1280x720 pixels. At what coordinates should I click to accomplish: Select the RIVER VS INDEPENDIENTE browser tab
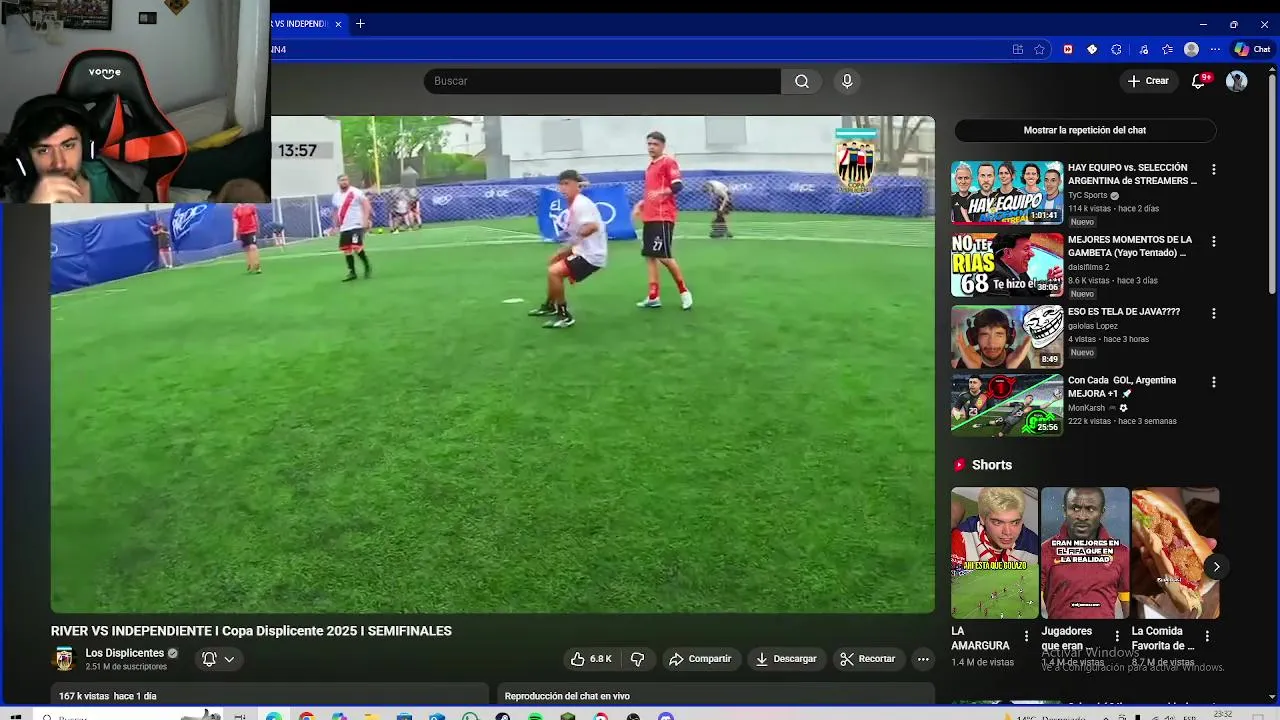point(300,24)
